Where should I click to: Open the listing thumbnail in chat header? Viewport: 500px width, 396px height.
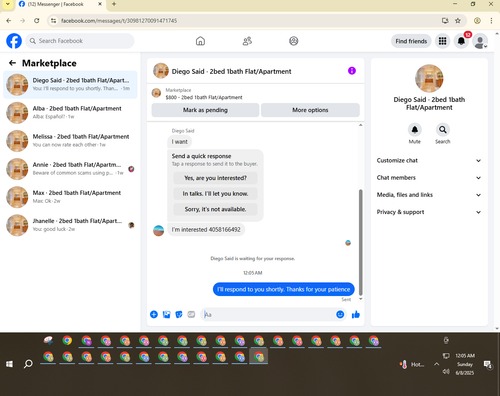161,71
